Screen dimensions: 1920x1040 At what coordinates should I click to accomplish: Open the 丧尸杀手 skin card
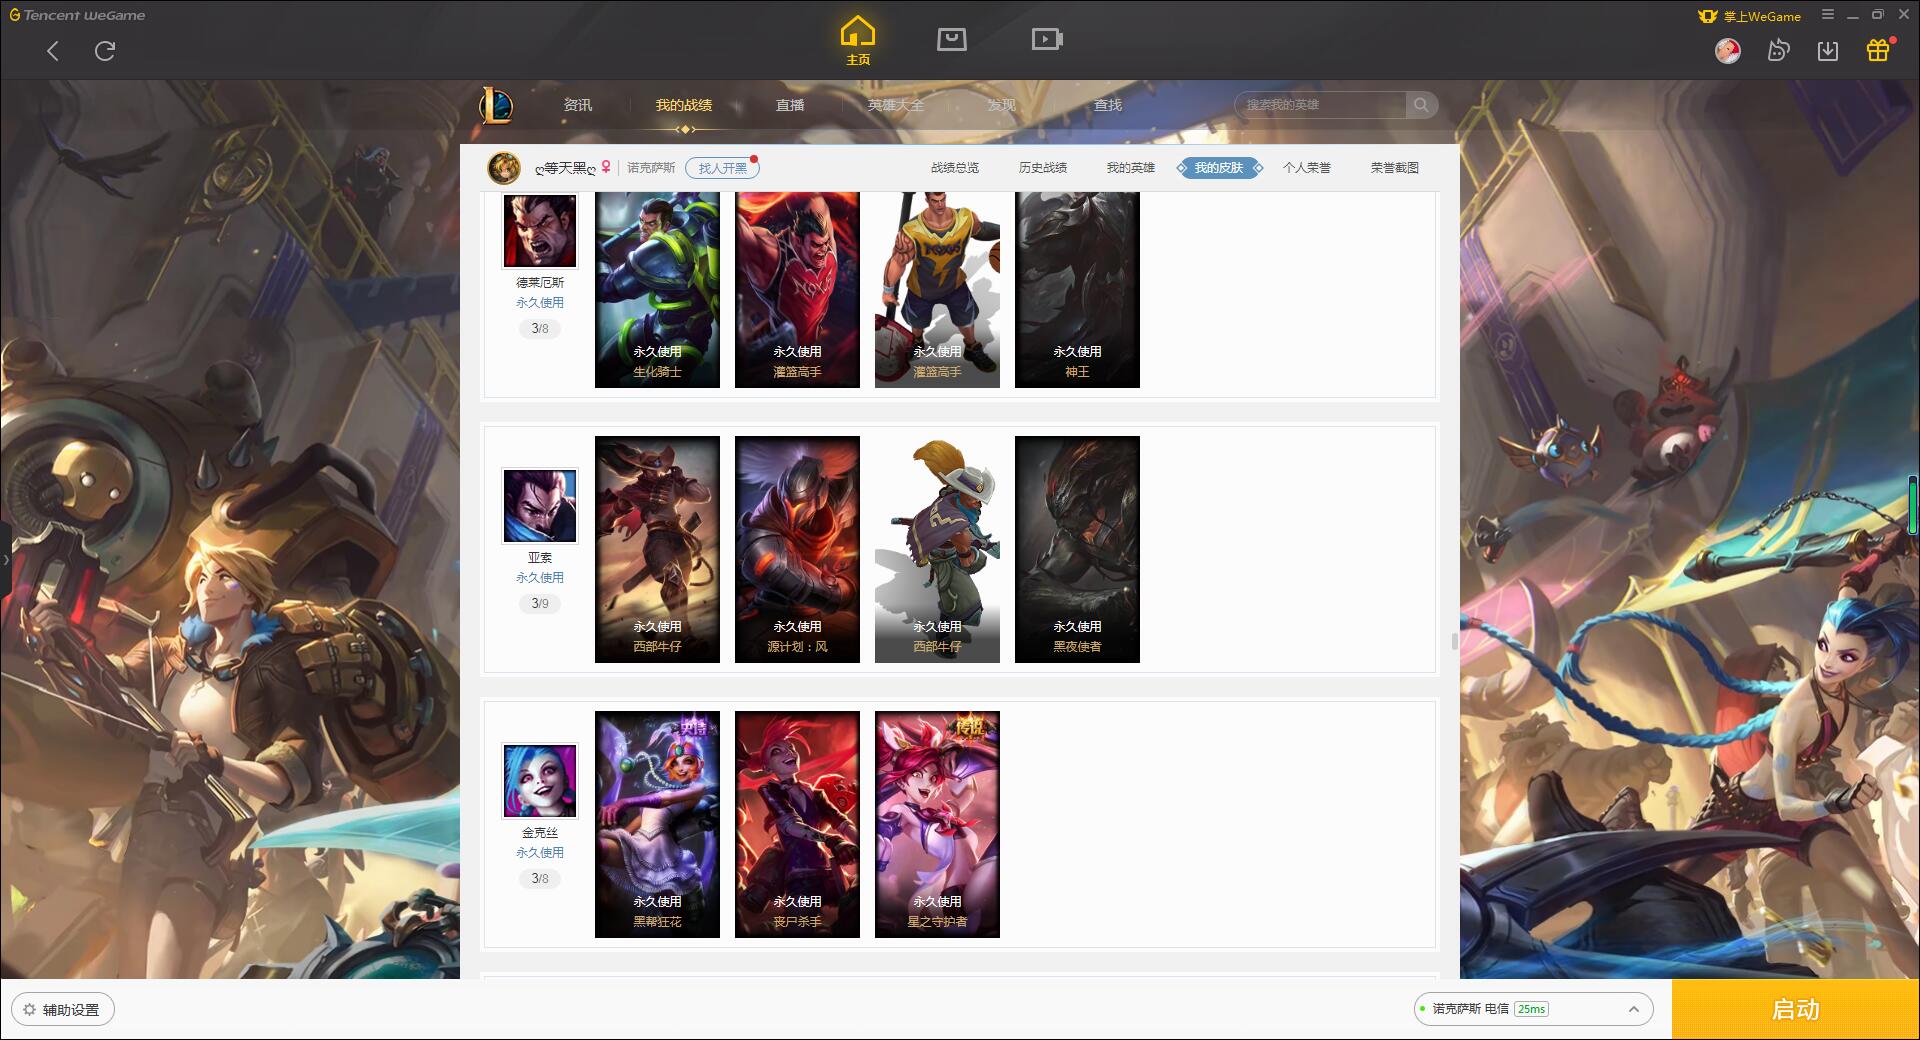coord(797,824)
